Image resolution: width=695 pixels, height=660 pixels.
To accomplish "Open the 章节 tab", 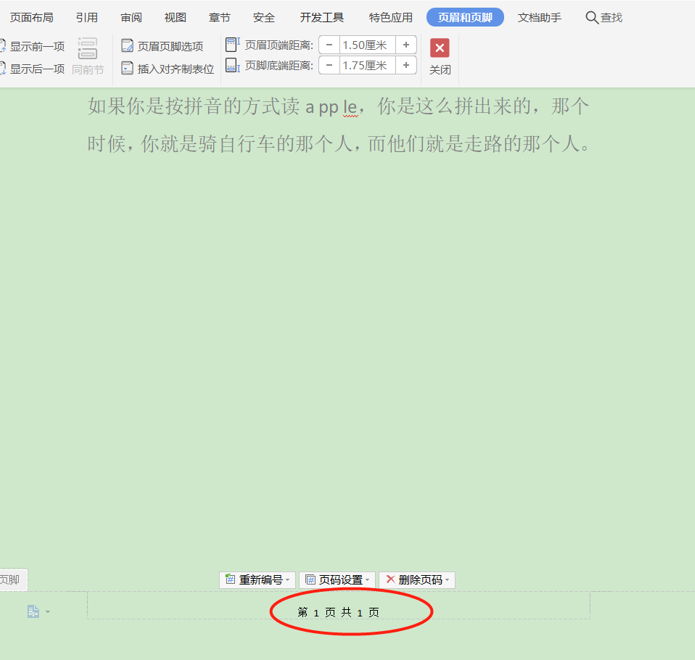I will (219, 18).
